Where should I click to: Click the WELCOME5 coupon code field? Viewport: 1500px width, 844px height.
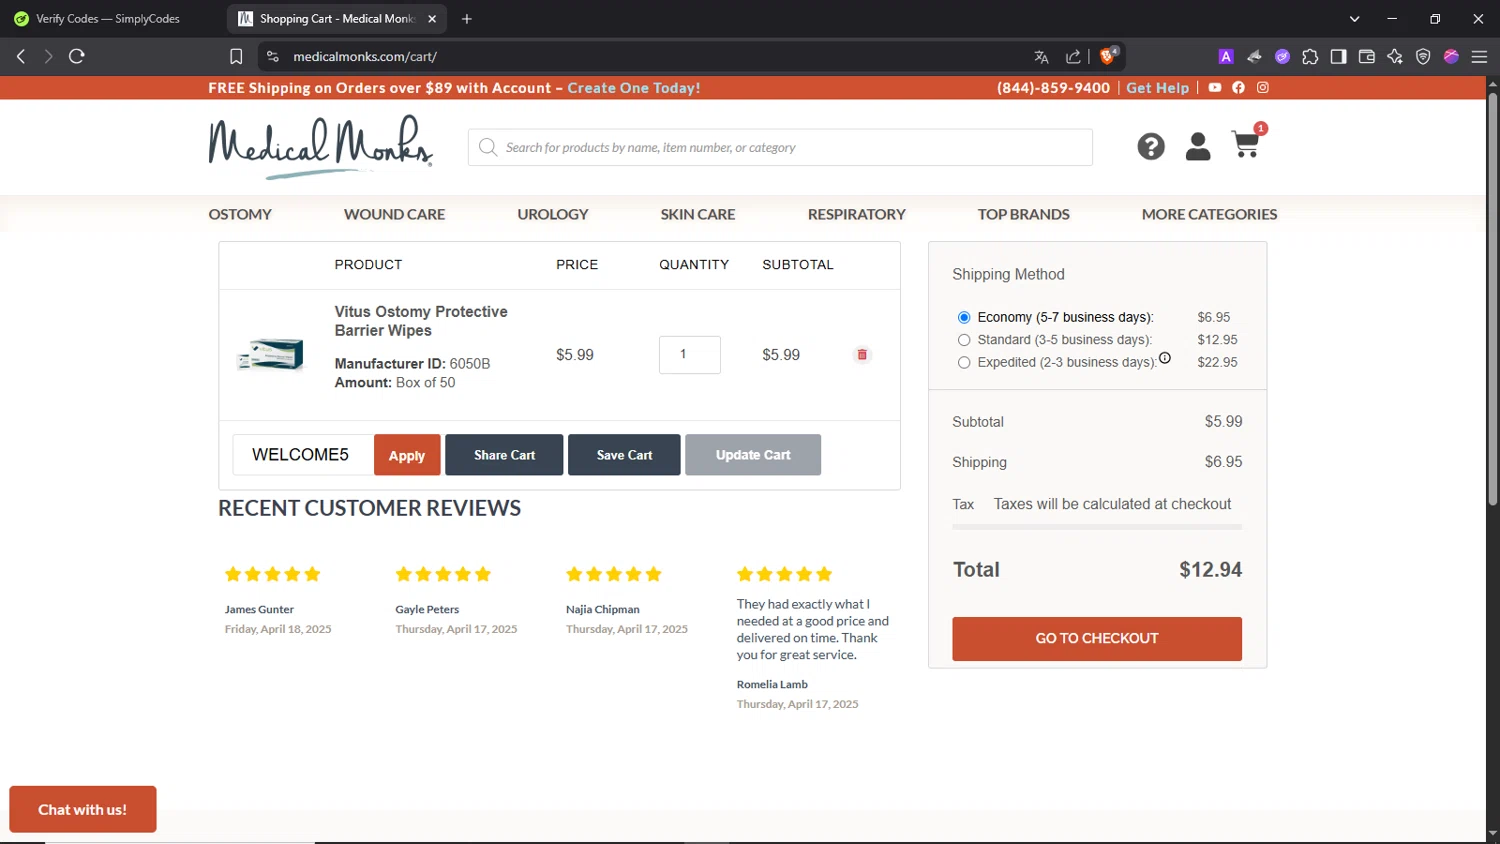[302, 455]
